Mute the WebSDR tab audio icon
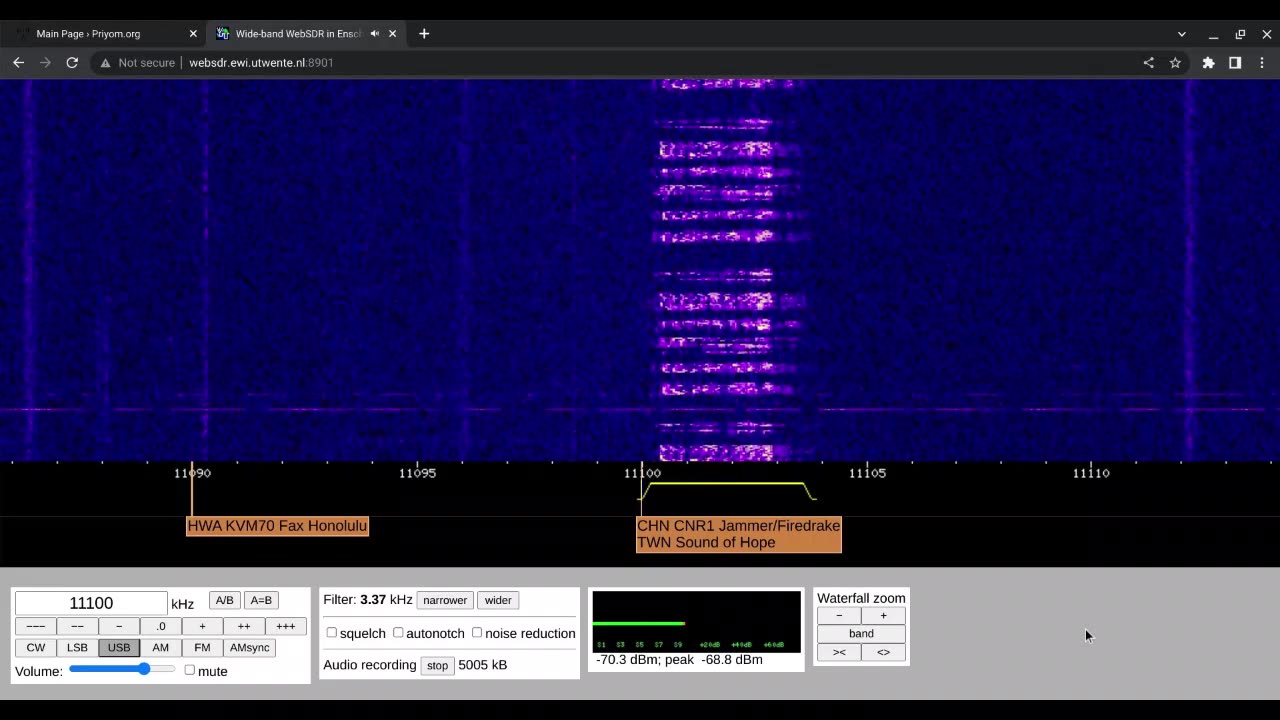 click(x=375, y=33)
